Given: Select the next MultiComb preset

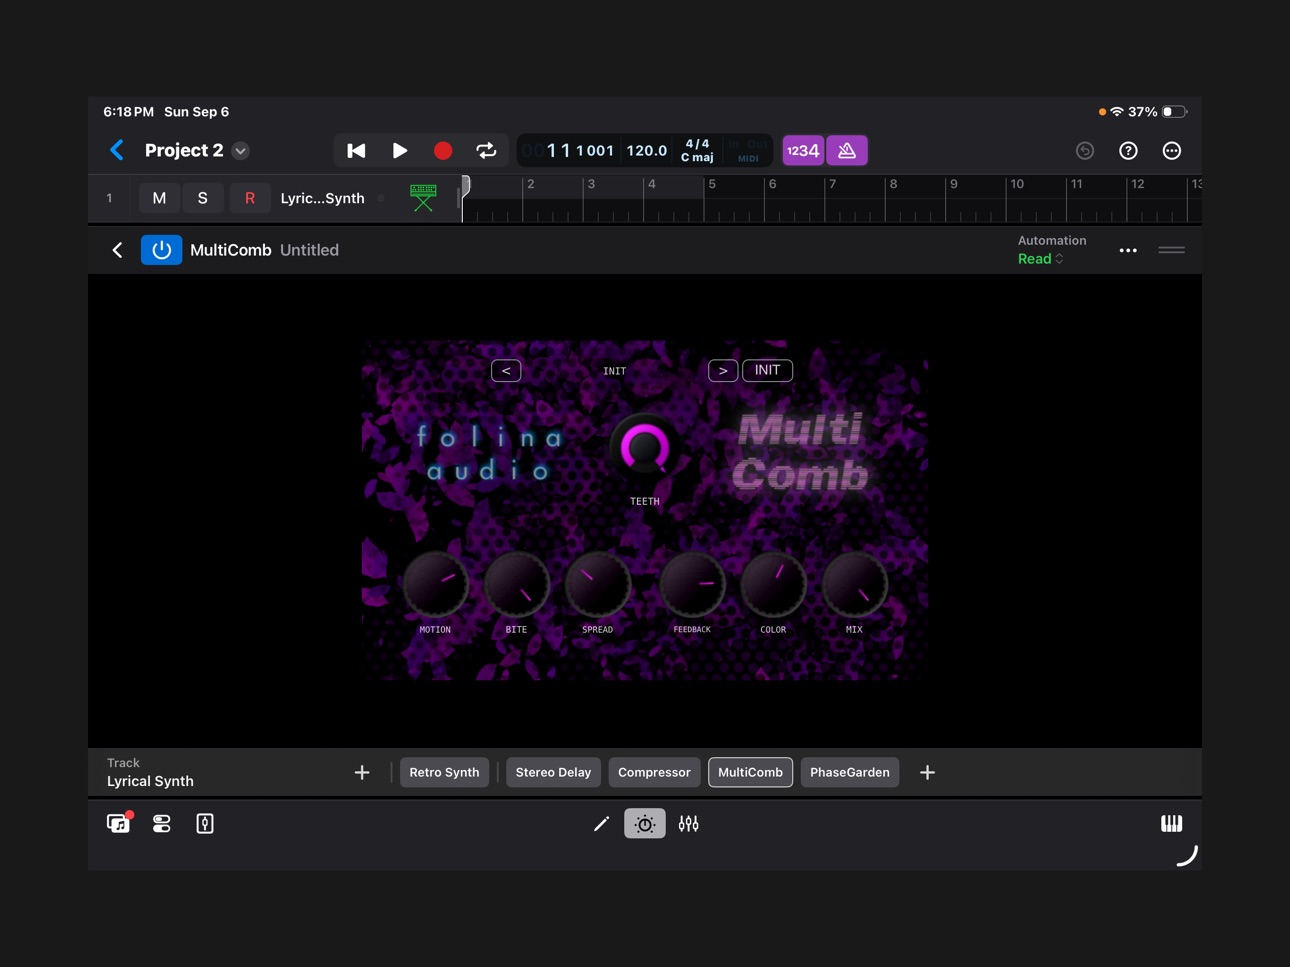Looking at the screenshot, I should pos(723,371).
